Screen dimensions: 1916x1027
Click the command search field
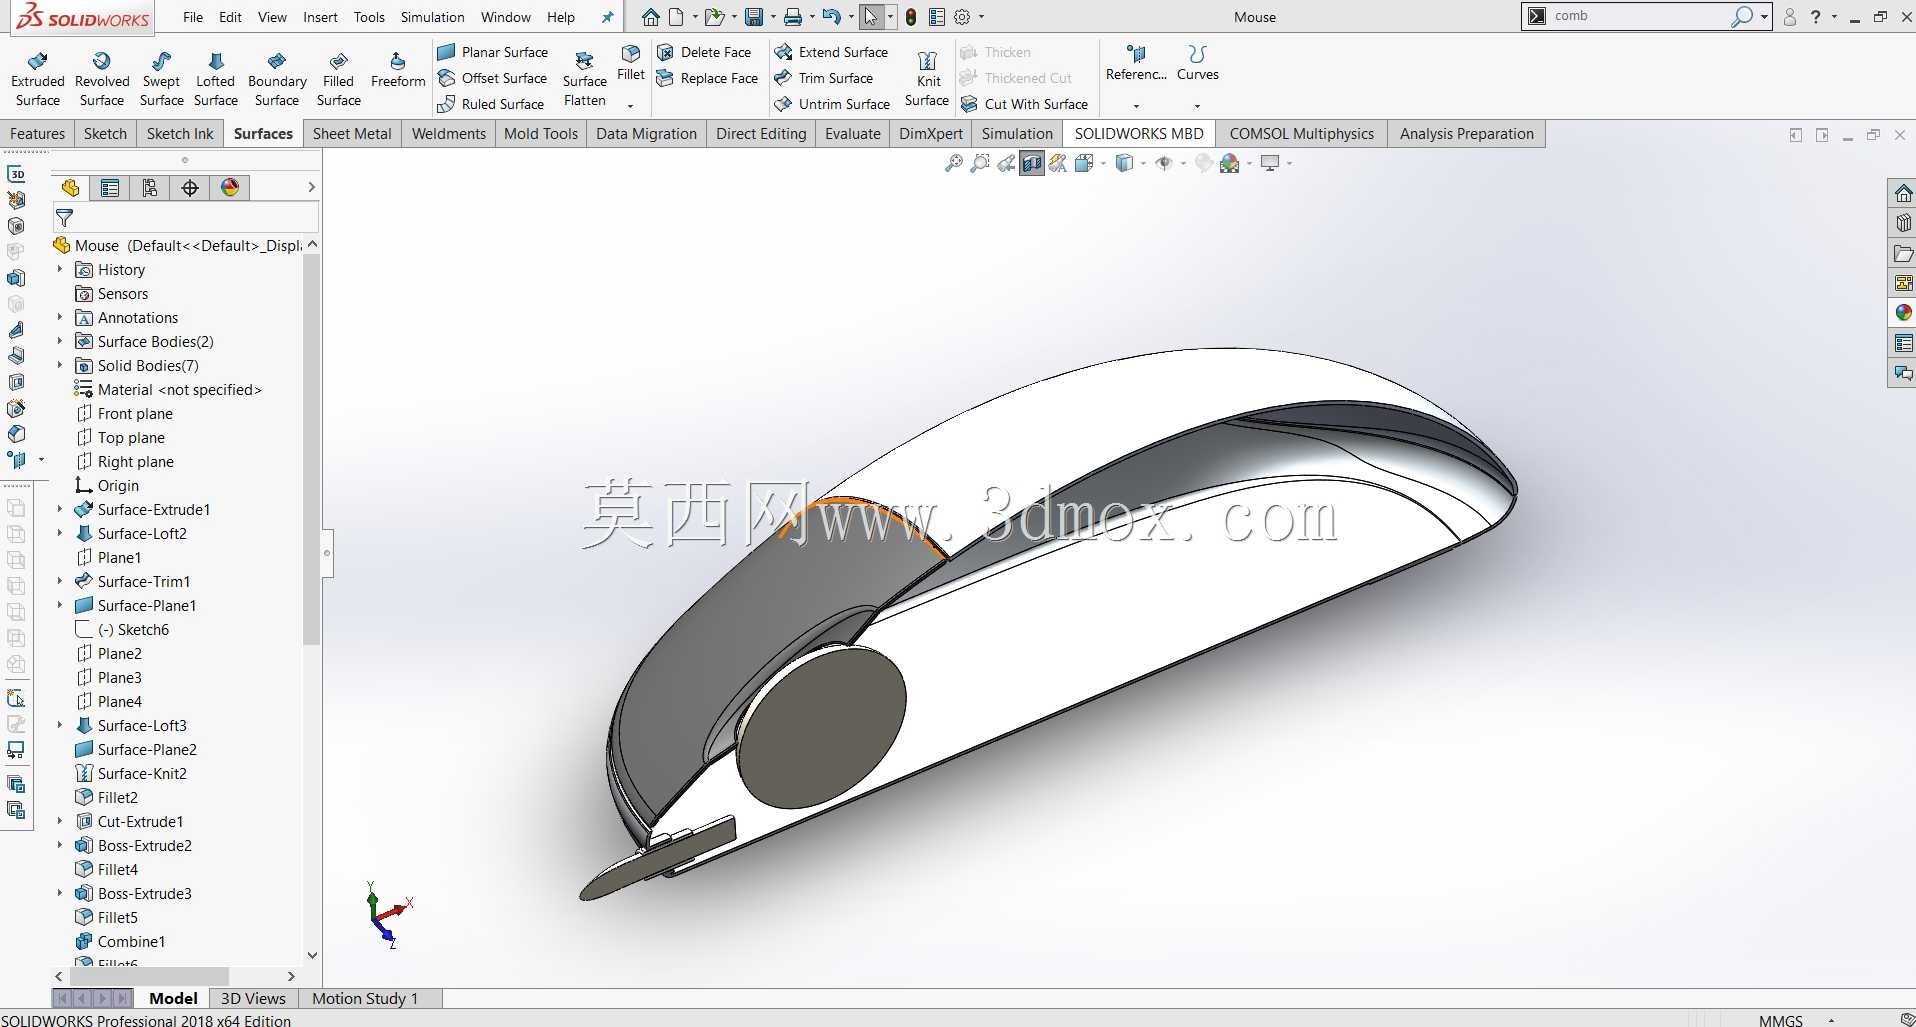pos(1640,16)
